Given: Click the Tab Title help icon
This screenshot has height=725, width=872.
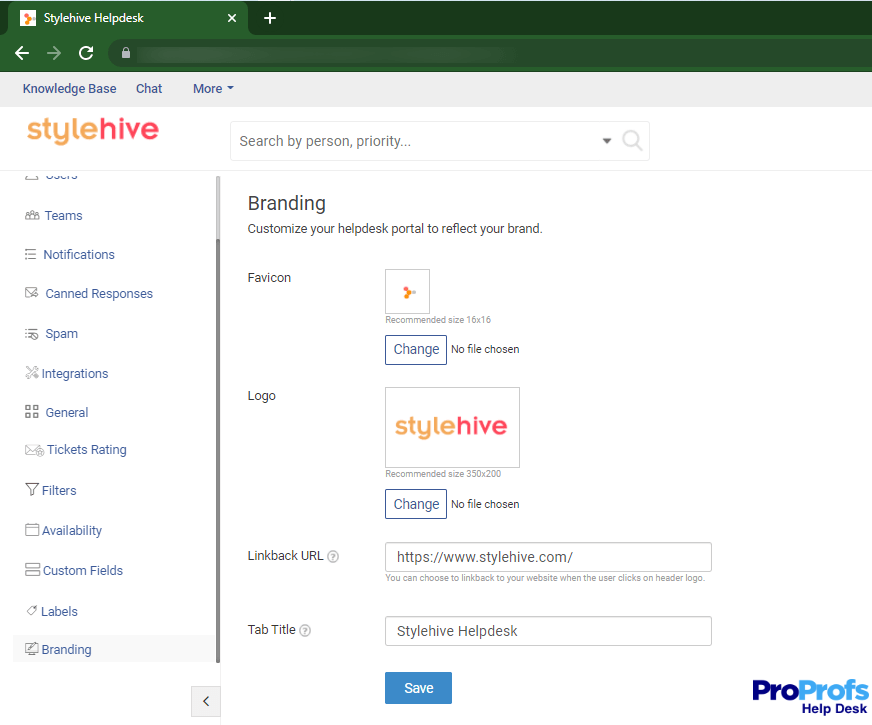Looking at the screenshot, I should 305,630.
